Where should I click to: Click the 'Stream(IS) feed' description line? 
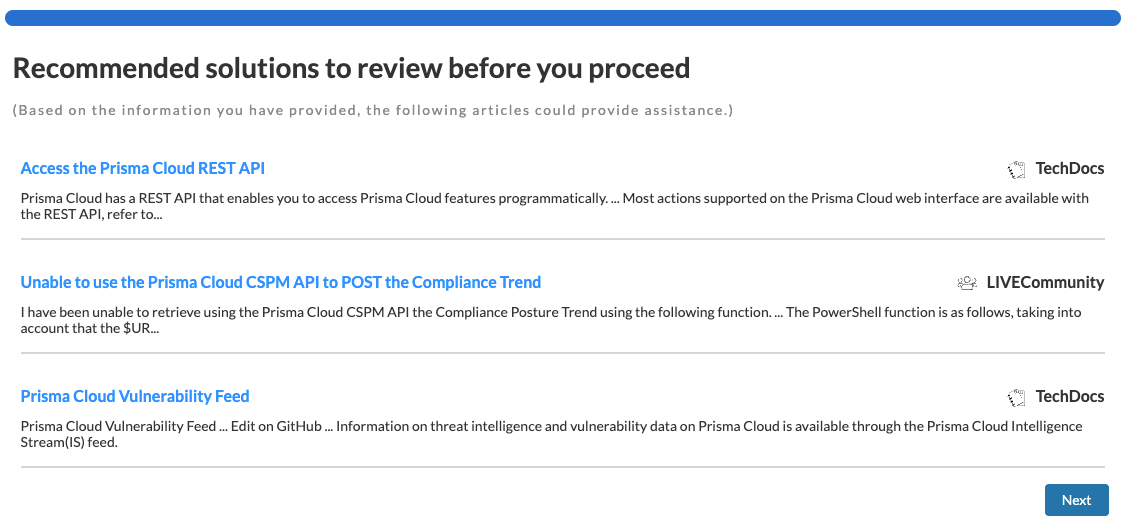click(x=70, y=441)
